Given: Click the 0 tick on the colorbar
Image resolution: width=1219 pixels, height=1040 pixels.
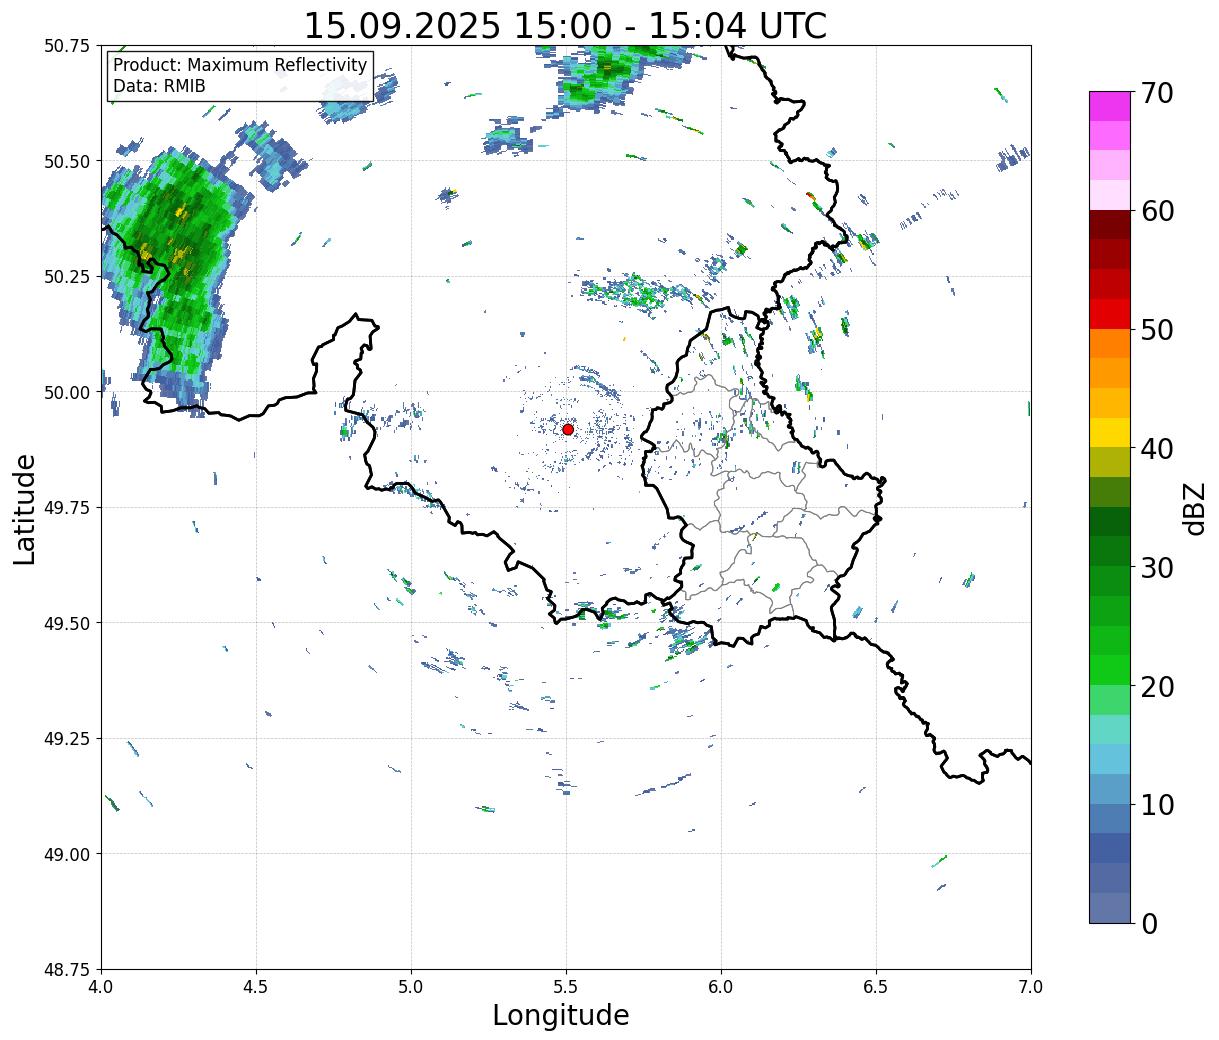Looking at the screenshot, I should 1148,924.
